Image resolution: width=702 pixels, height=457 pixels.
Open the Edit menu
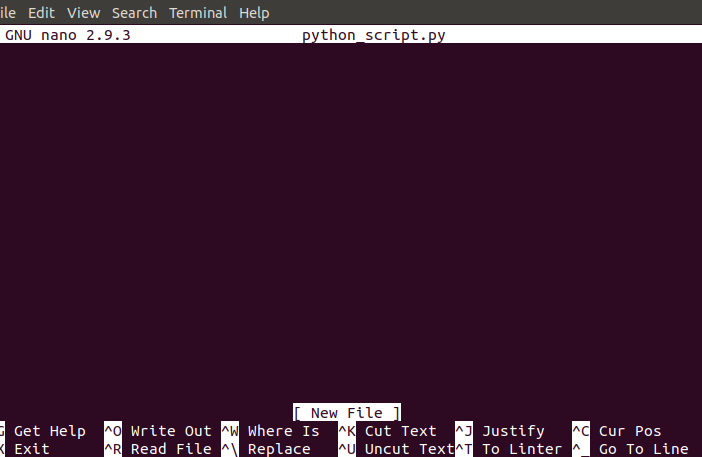[x=41, y=13]
